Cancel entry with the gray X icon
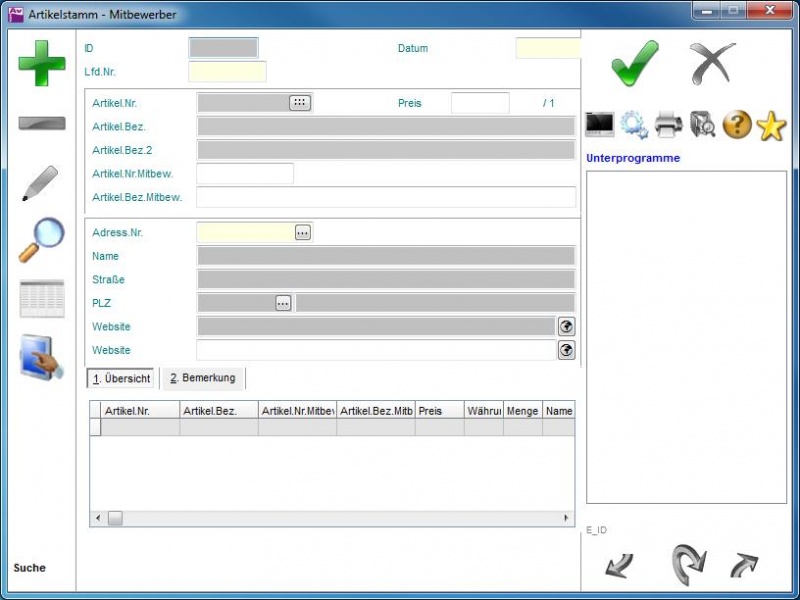Image resolution: width=800 pixels, height=600 pixels. point(713,64)
